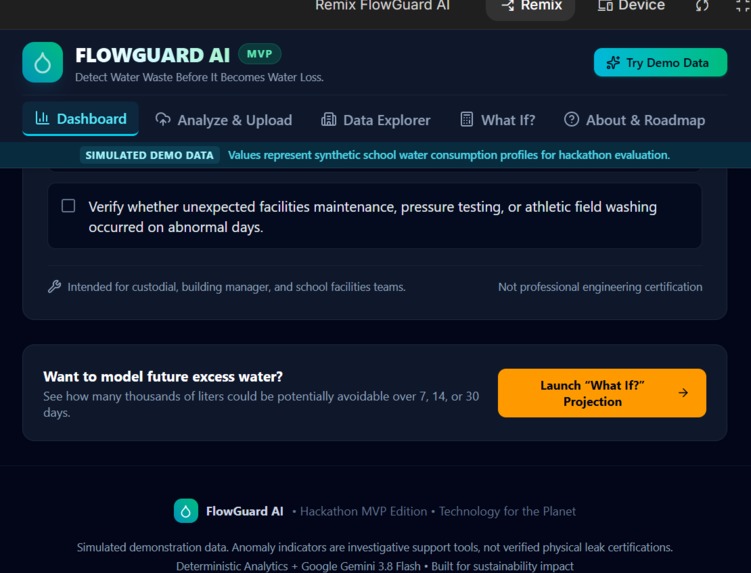Click the "Values represent synthetic school water" banner text
The image size is (751, 573).
coord(449,155)
